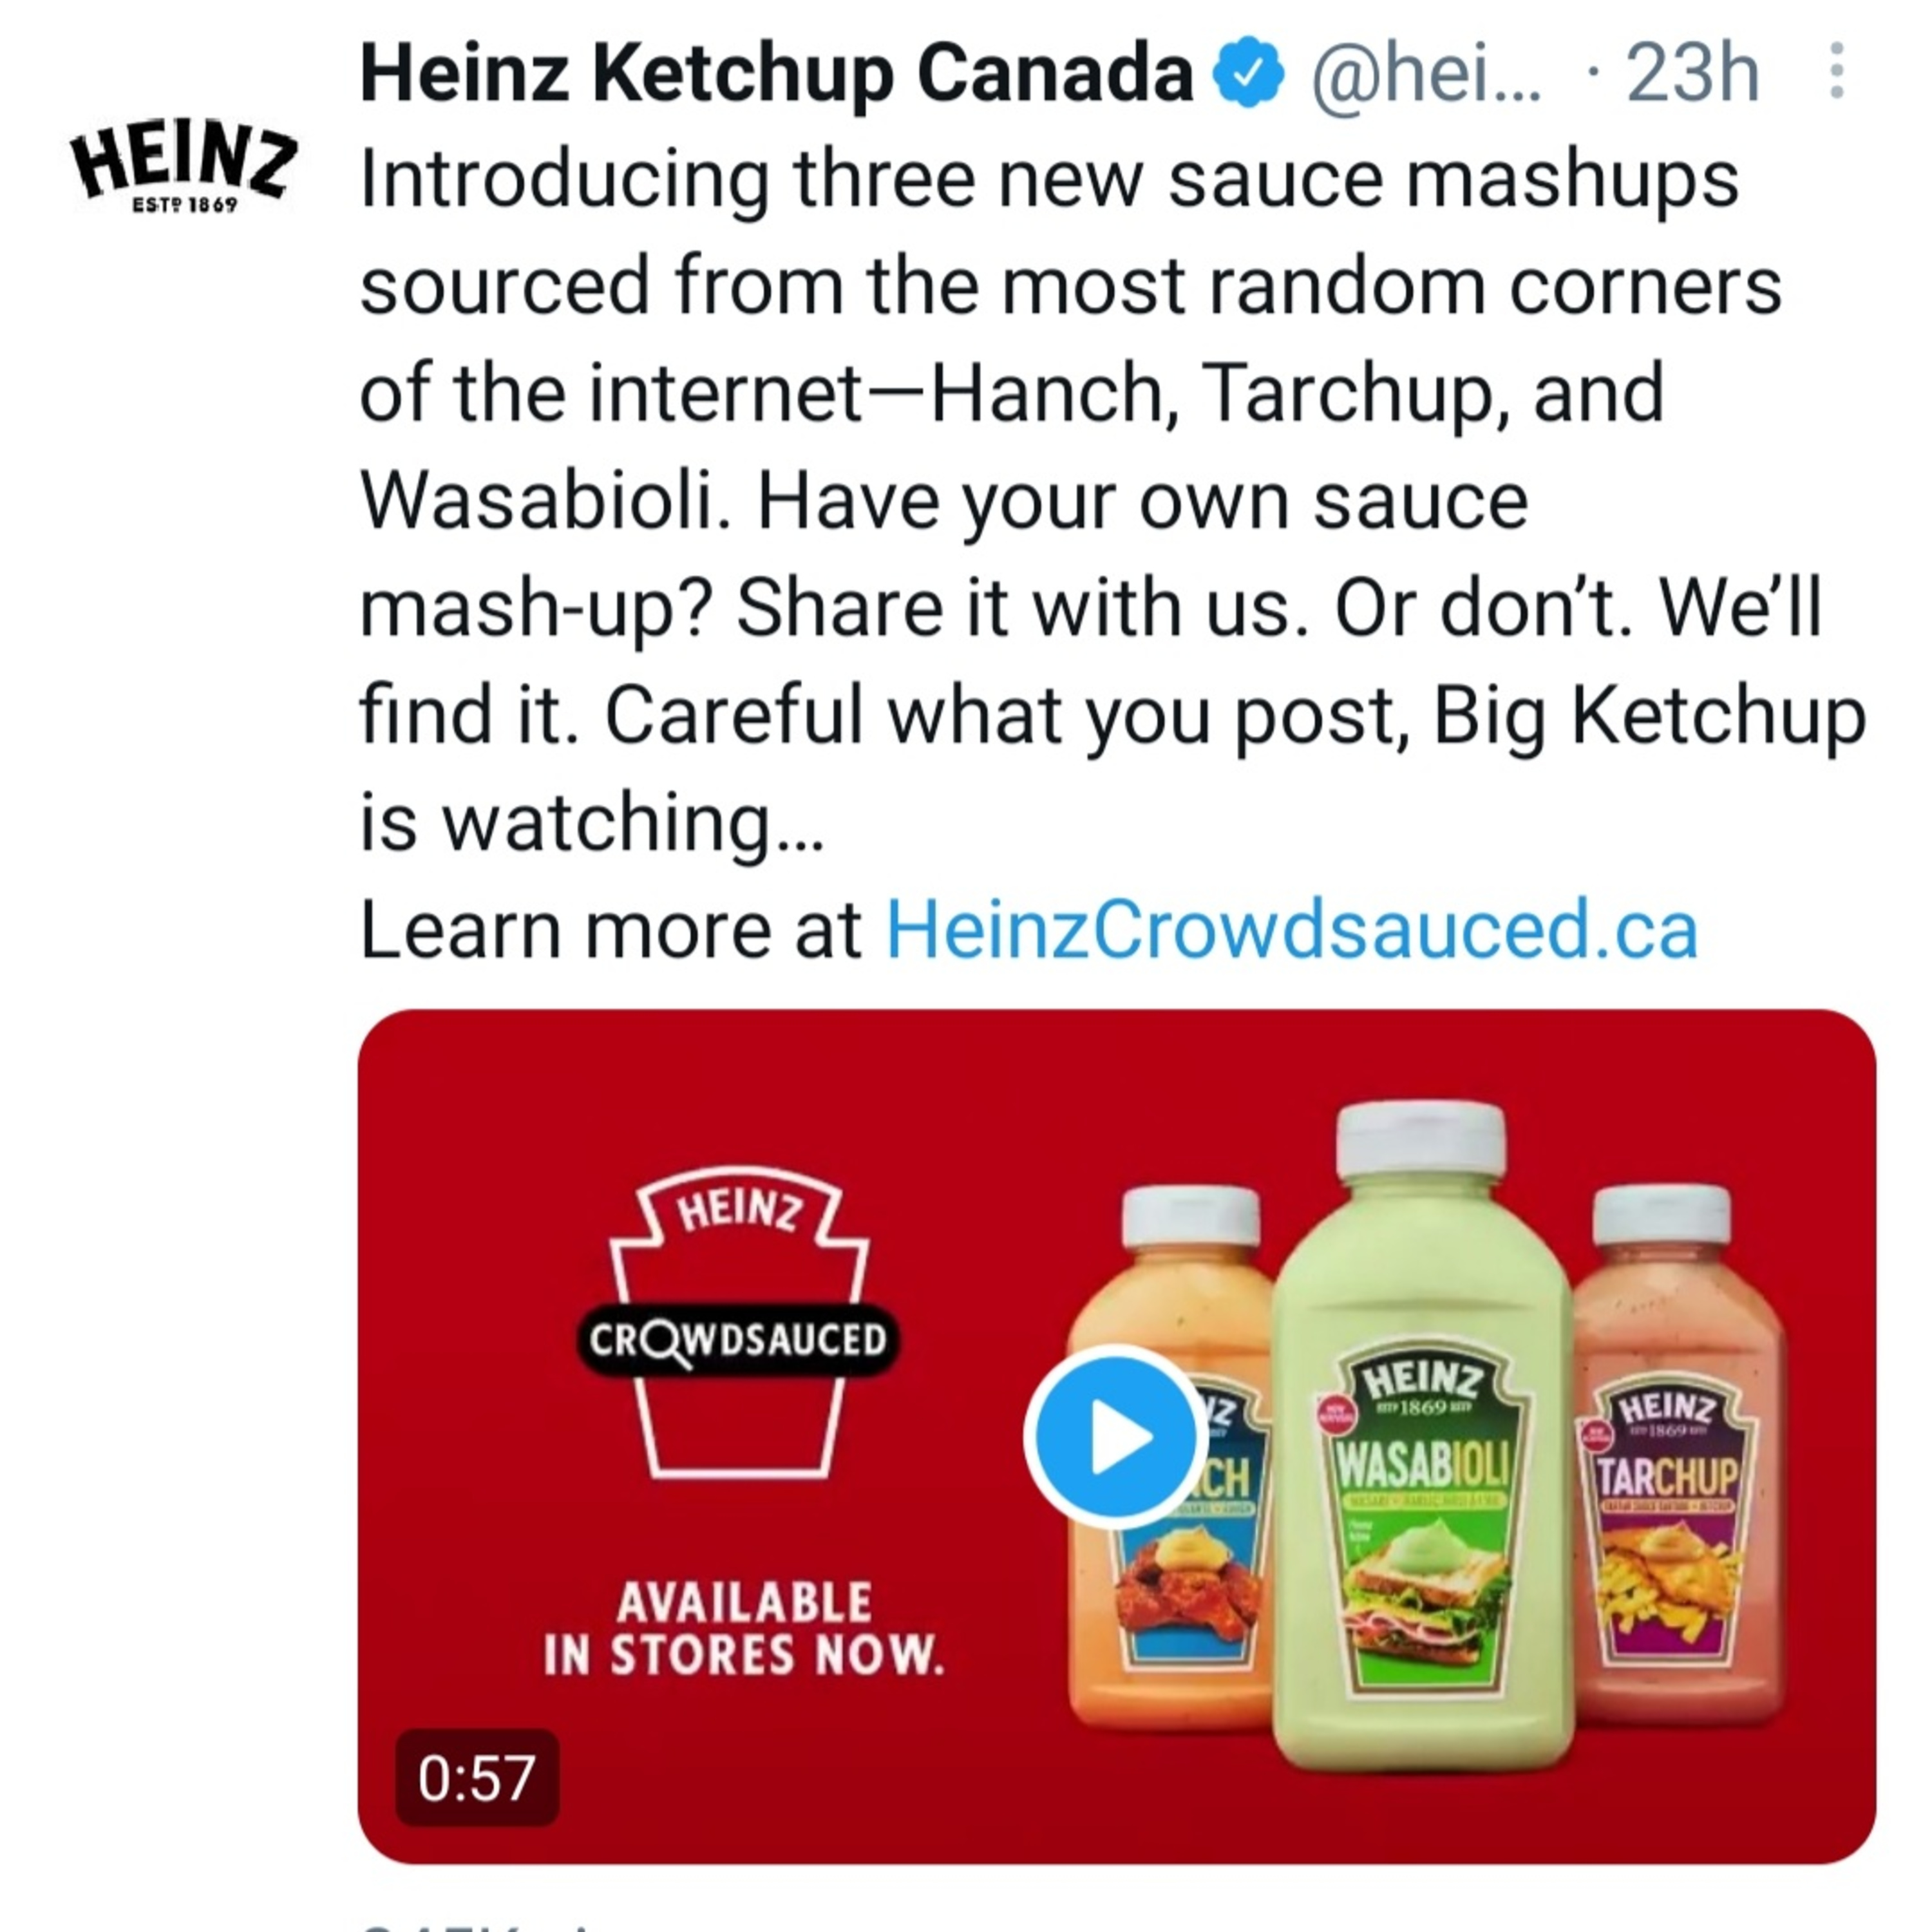Click the 0:57 video duration badge
The width and height of the screenshot is (1932, 1932).
[x=477, y=1778]
